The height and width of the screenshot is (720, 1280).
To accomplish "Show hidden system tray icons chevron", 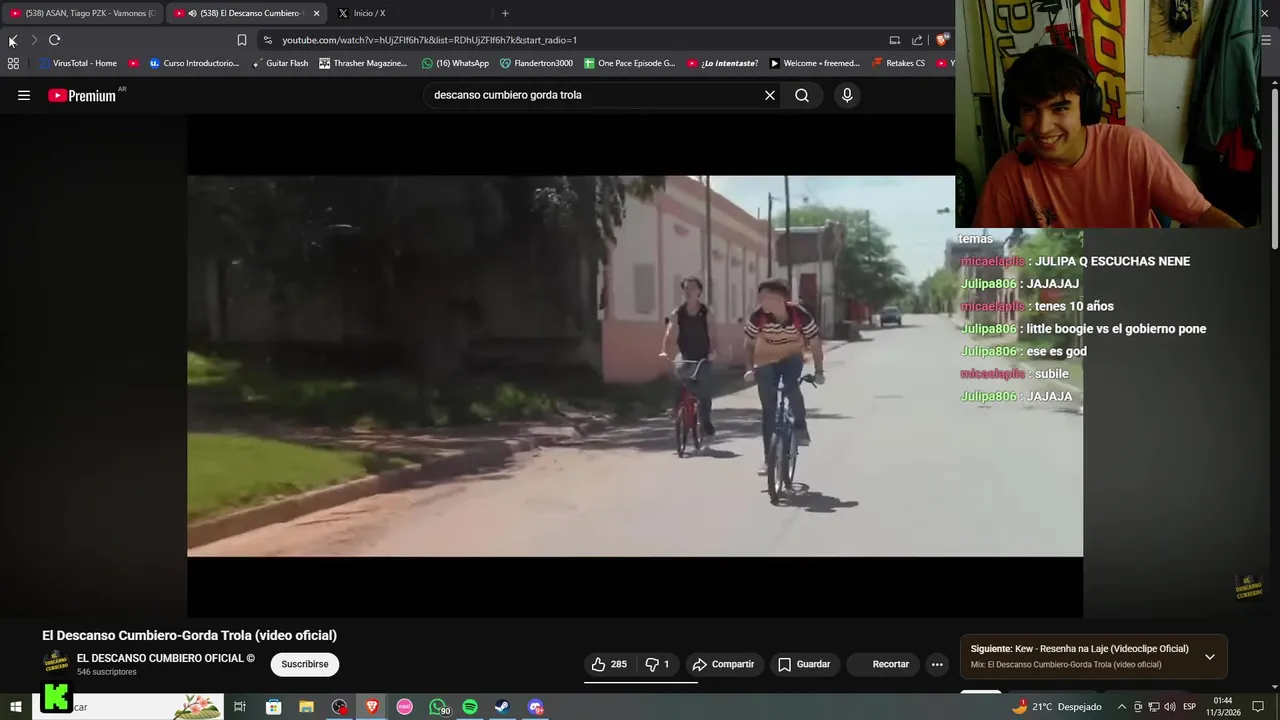I will 1121,707.
